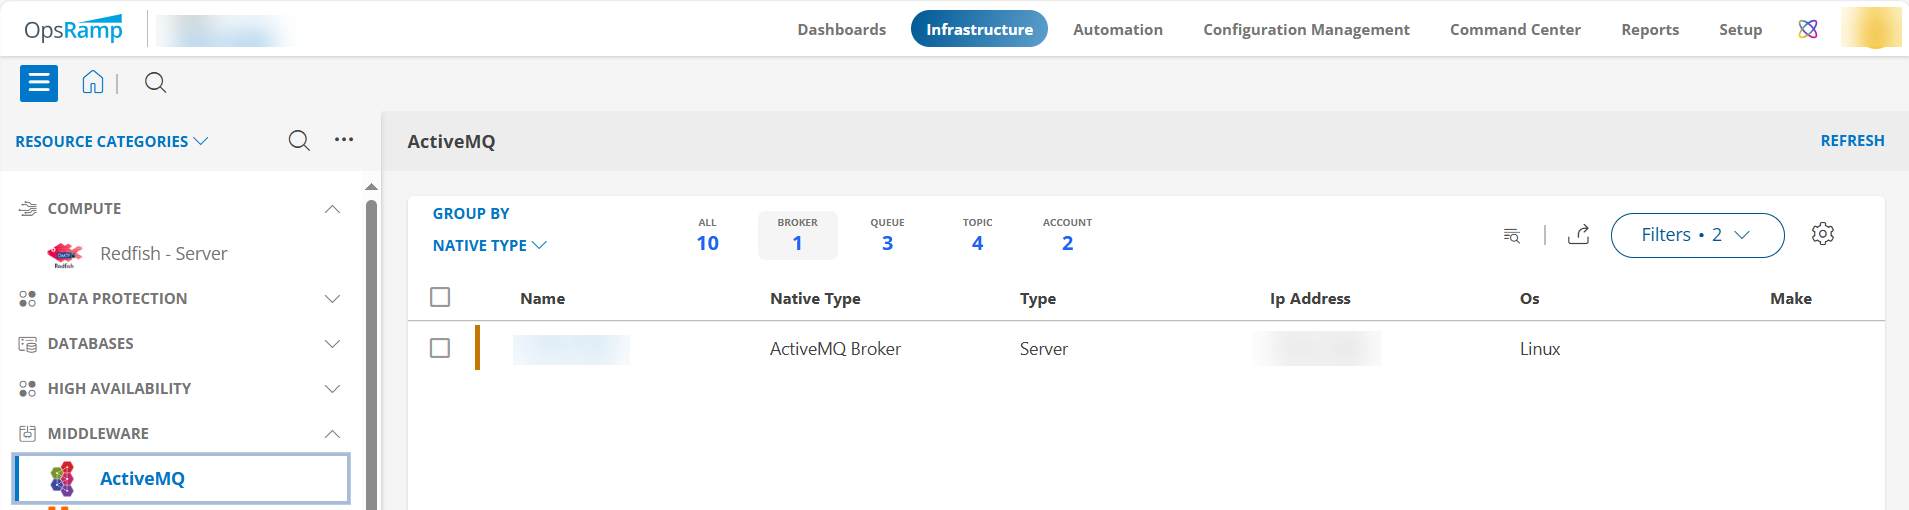Open resource categories more options (three dots)
The width and height of the screenshot is (1909, 510).
coord(344,139)
